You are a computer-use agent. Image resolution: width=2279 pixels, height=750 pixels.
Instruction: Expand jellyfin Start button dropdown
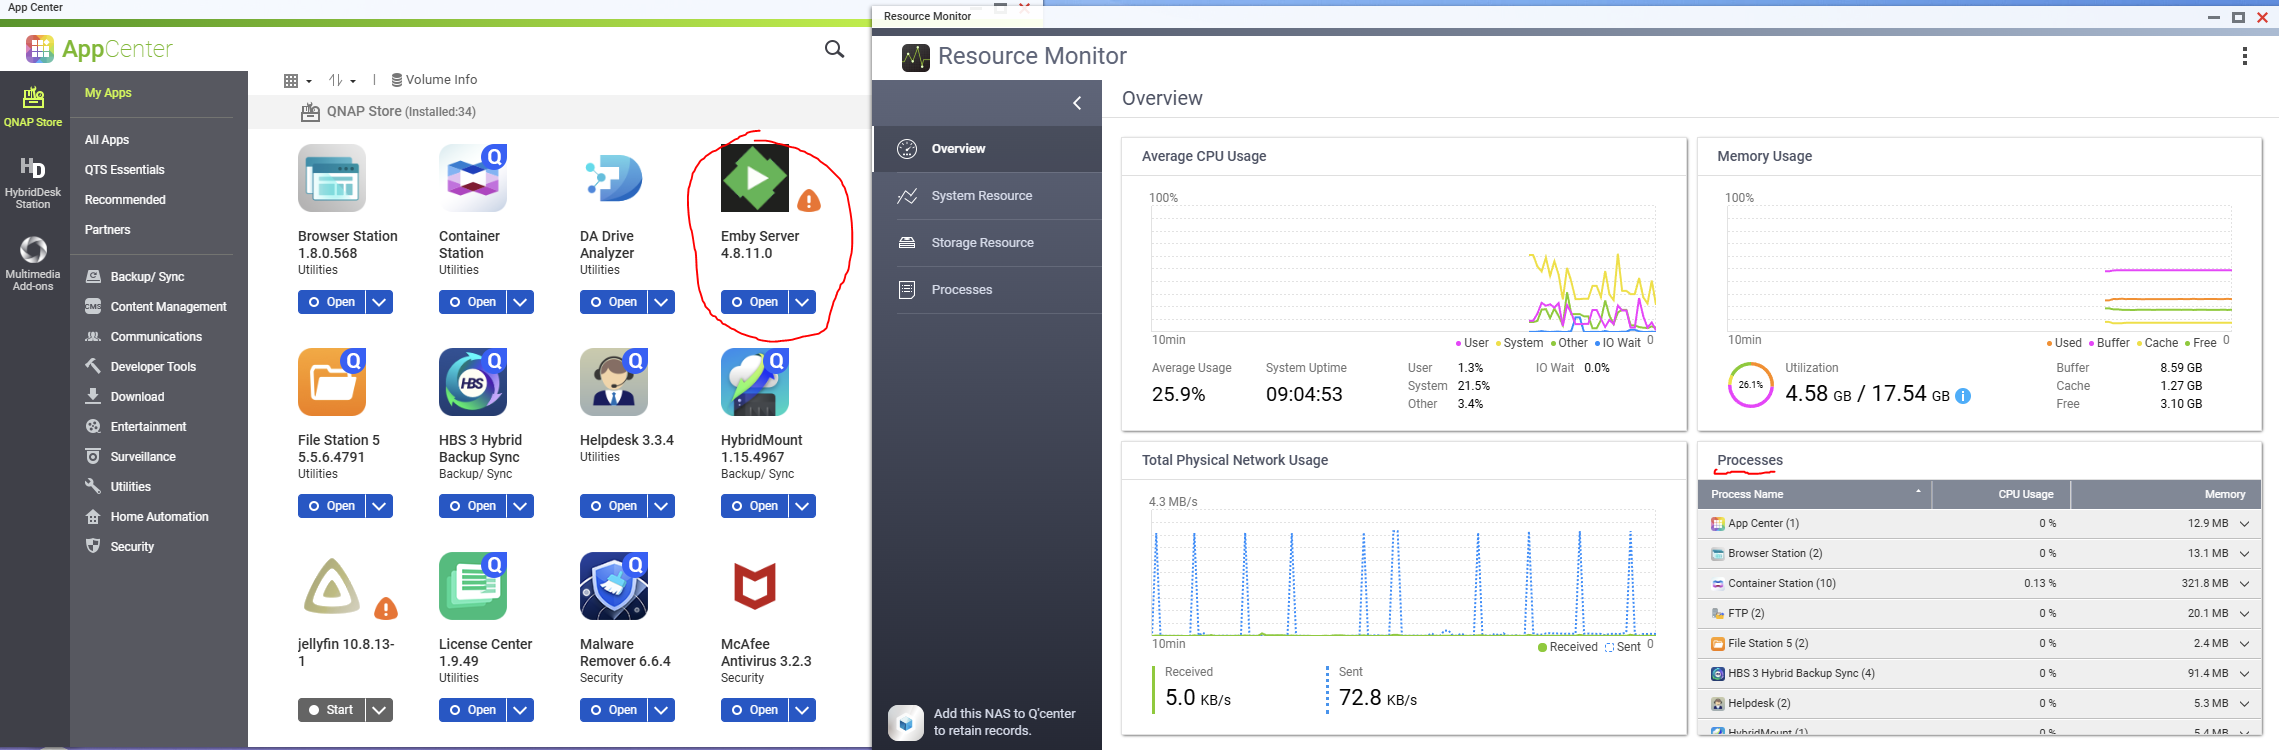(379, 710)
